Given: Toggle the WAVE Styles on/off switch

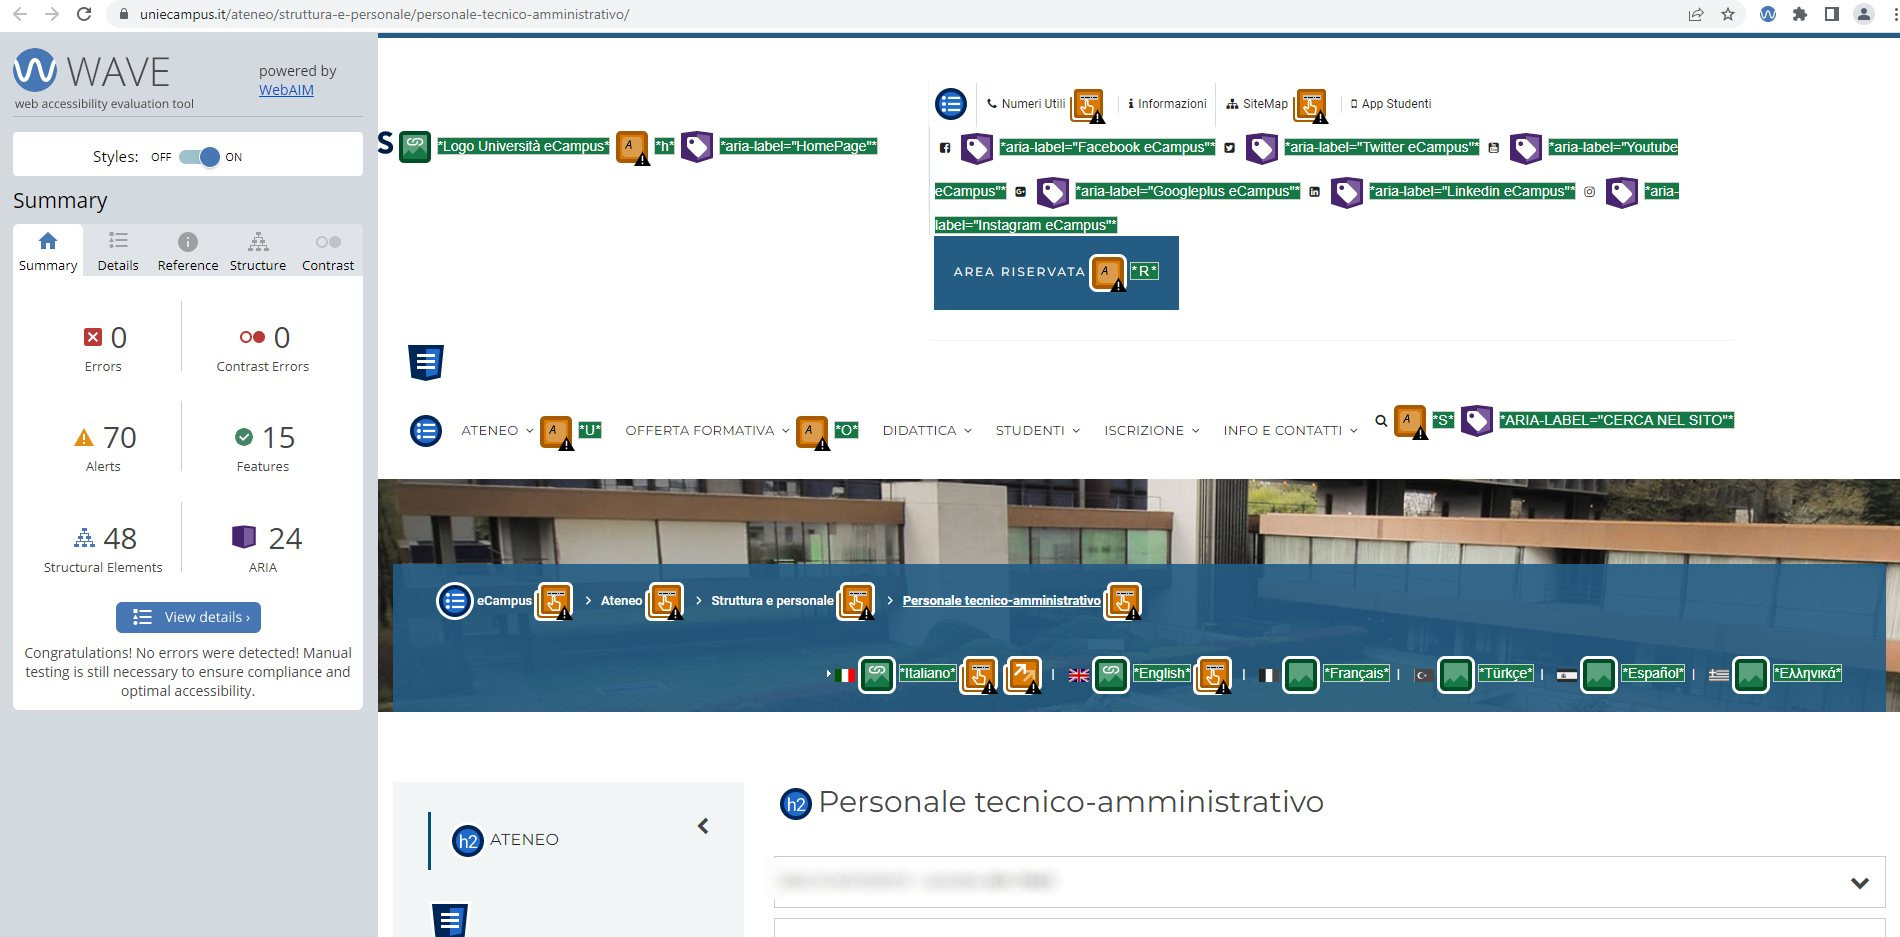Looking at the screenshot, I should tap(199, 157).
